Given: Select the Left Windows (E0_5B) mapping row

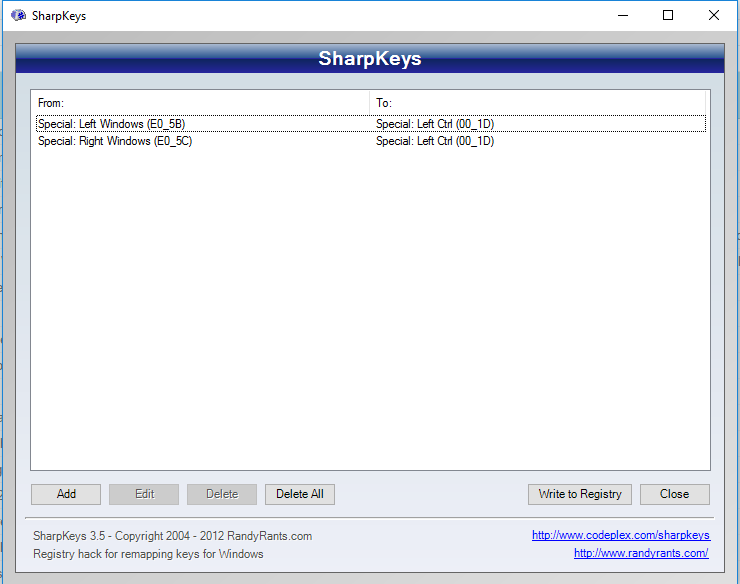Looking at the screenshot, I should (x=370, y=124).
